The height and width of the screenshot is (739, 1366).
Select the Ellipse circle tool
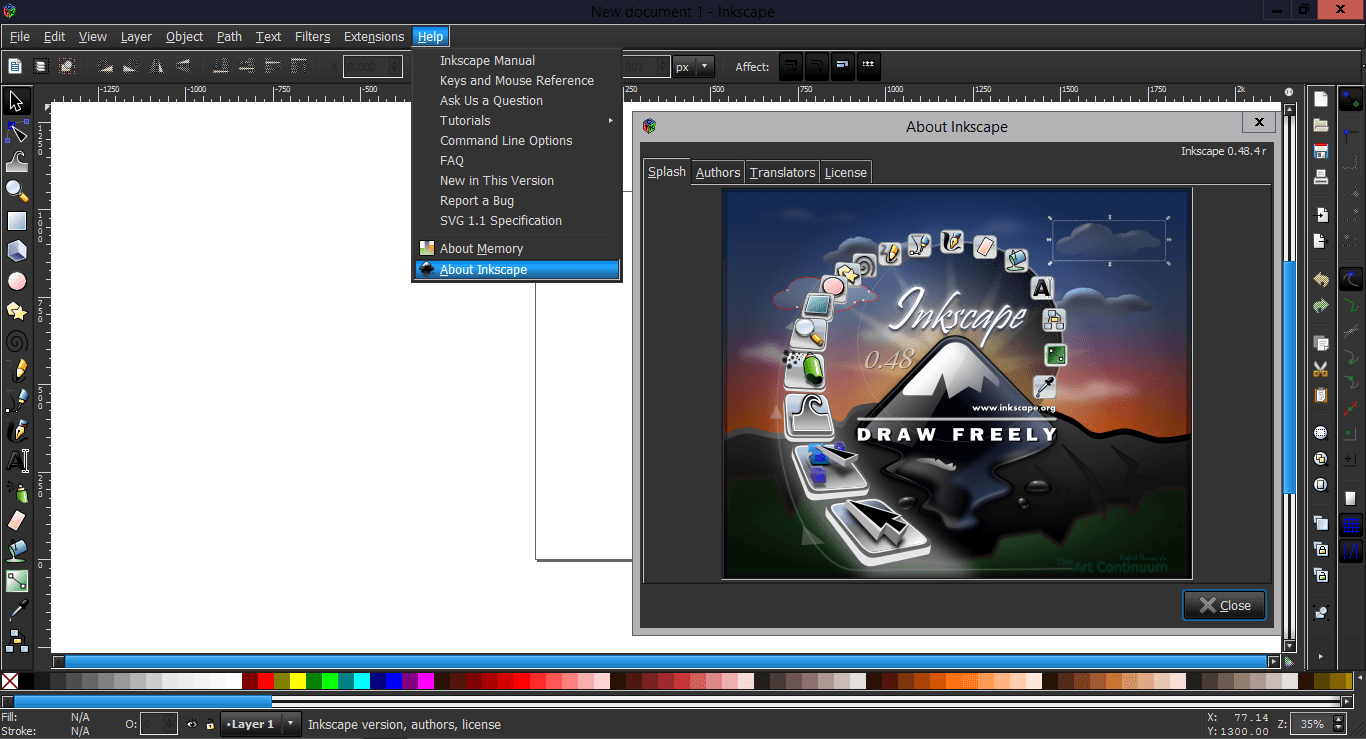pyautogui.click(x=16, y=281)
